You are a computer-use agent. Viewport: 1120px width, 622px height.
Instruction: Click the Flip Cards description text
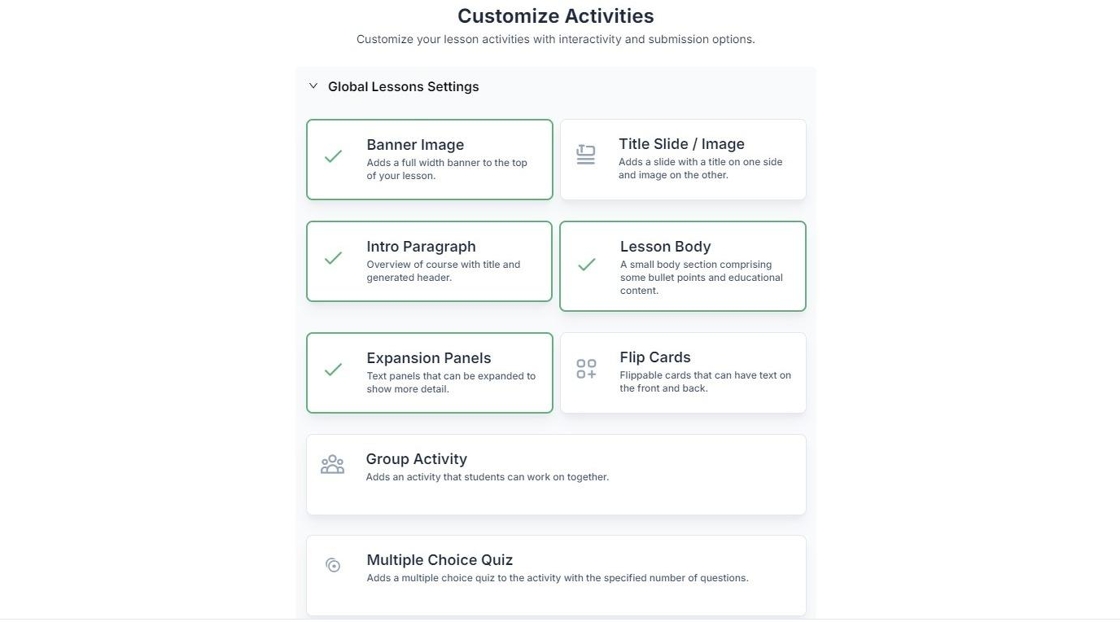coord(705,382)
